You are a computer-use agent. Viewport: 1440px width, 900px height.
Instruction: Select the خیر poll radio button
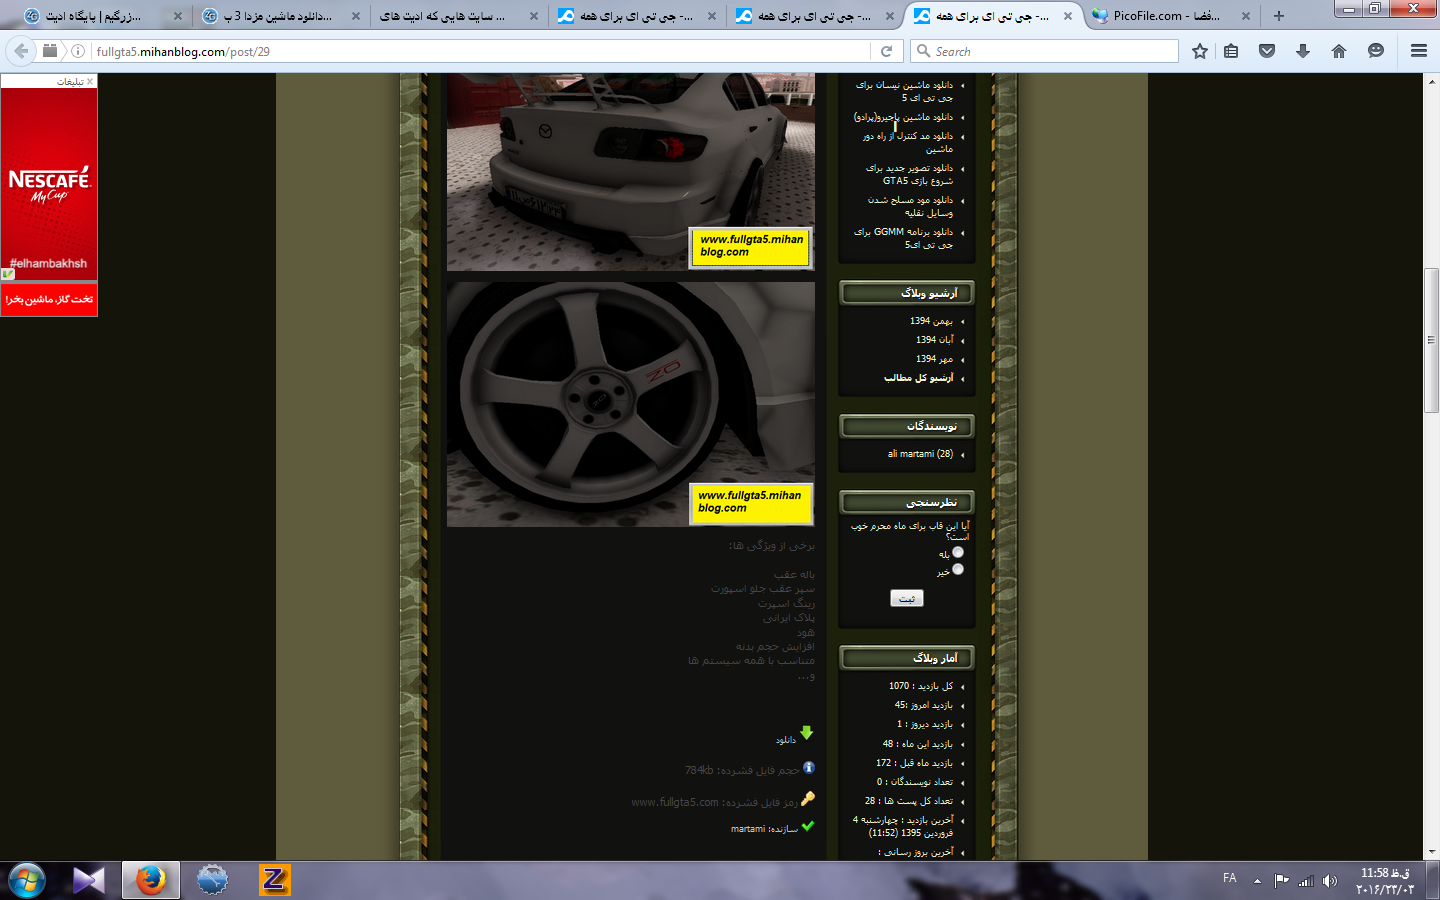[x=958, y=569]
